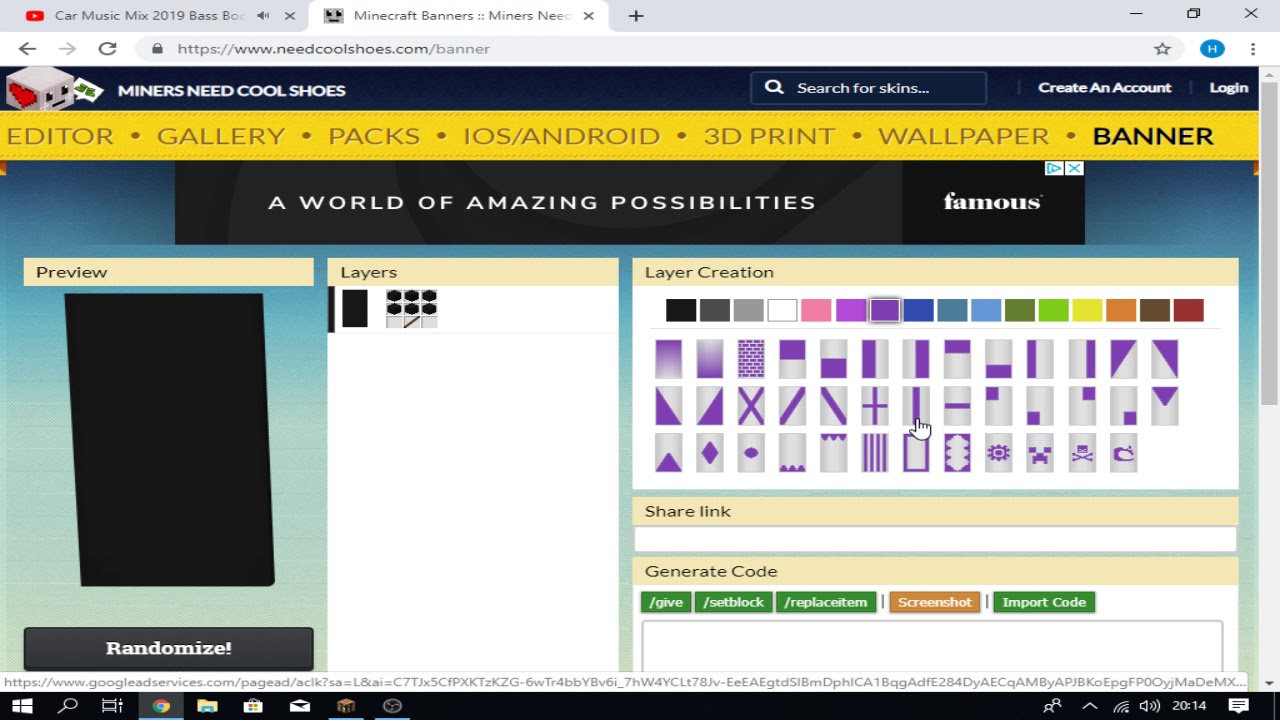
Task: Select the indented curly border pattern
Action: pyautogui.click(x=957, y=454)
